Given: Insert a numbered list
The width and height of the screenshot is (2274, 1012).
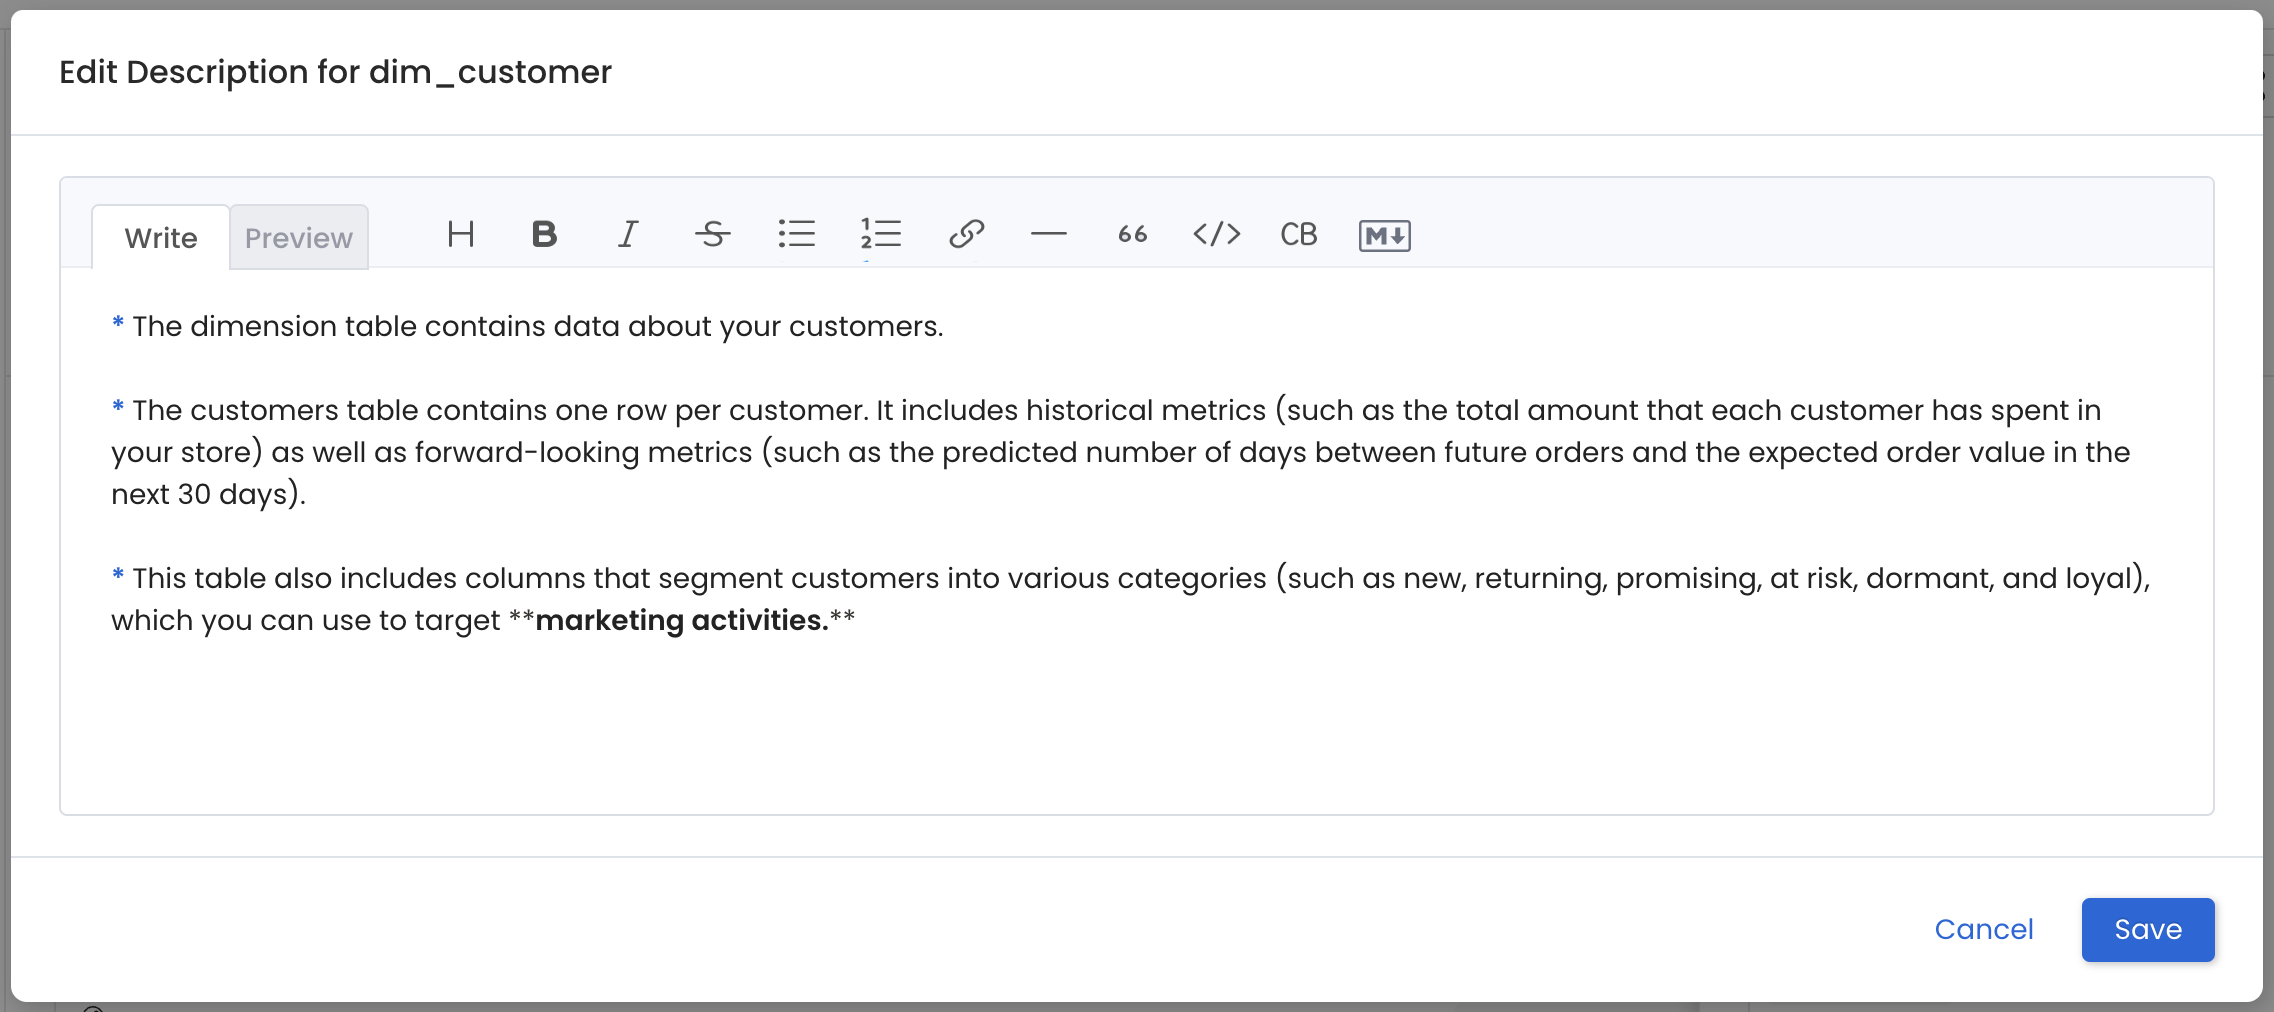Looking at the screenshot, I should (881, 235).
